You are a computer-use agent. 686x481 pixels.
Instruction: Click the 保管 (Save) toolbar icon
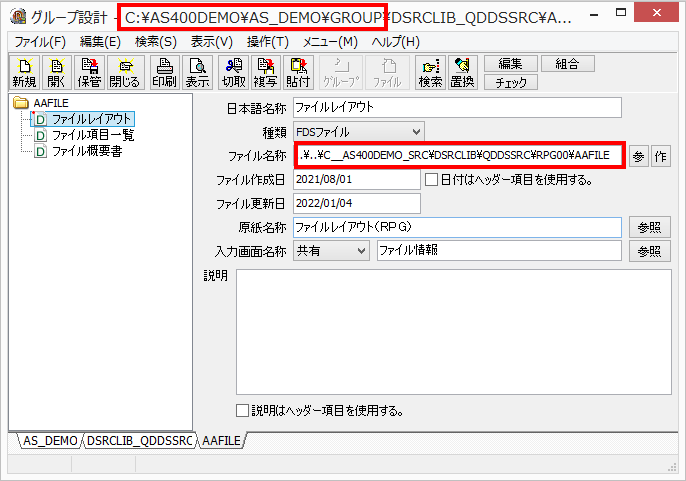[89, 73]
